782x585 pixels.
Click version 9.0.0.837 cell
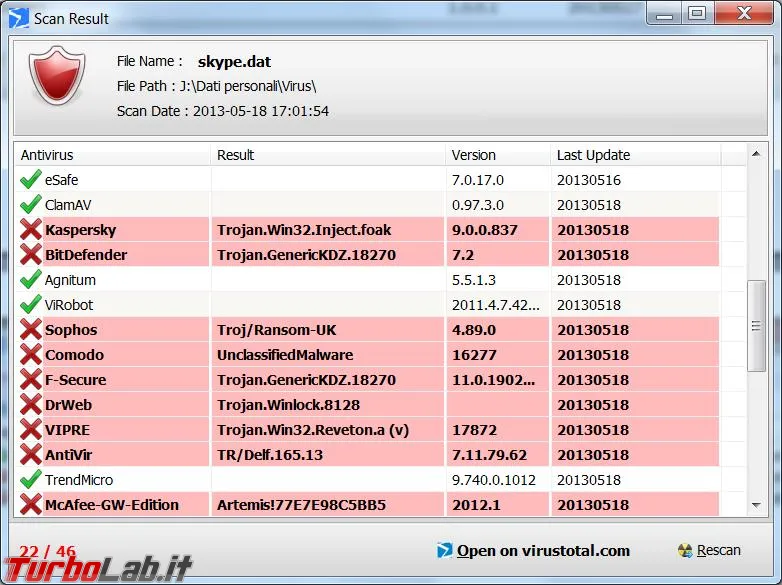pyautogui.click(x=485, y=230)
